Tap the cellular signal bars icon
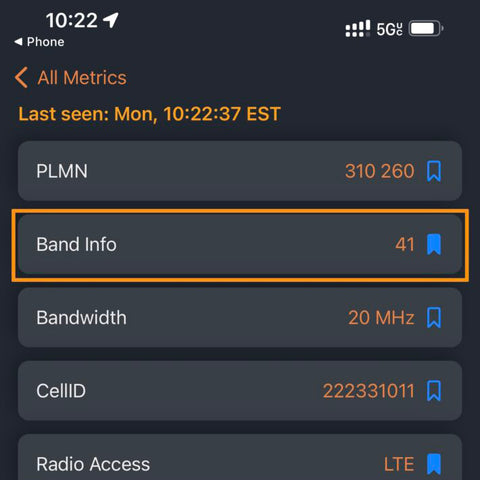 [358, 28]
